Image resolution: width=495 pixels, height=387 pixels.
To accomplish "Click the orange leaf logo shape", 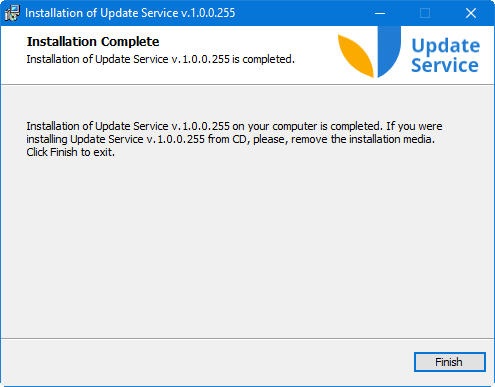I will tap(356, 56).
